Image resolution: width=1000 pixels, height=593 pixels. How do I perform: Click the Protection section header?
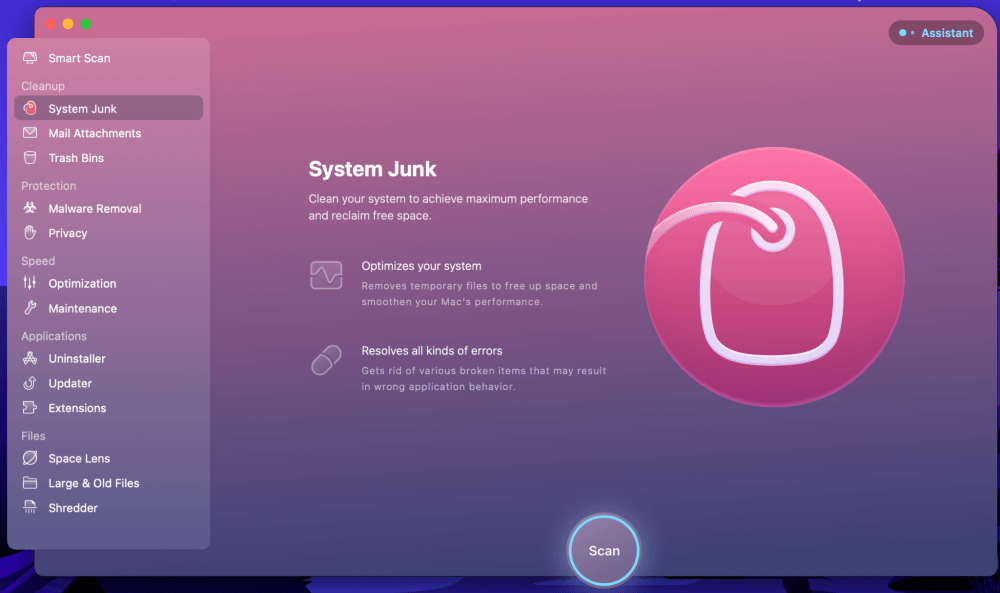tap(48, 186)
